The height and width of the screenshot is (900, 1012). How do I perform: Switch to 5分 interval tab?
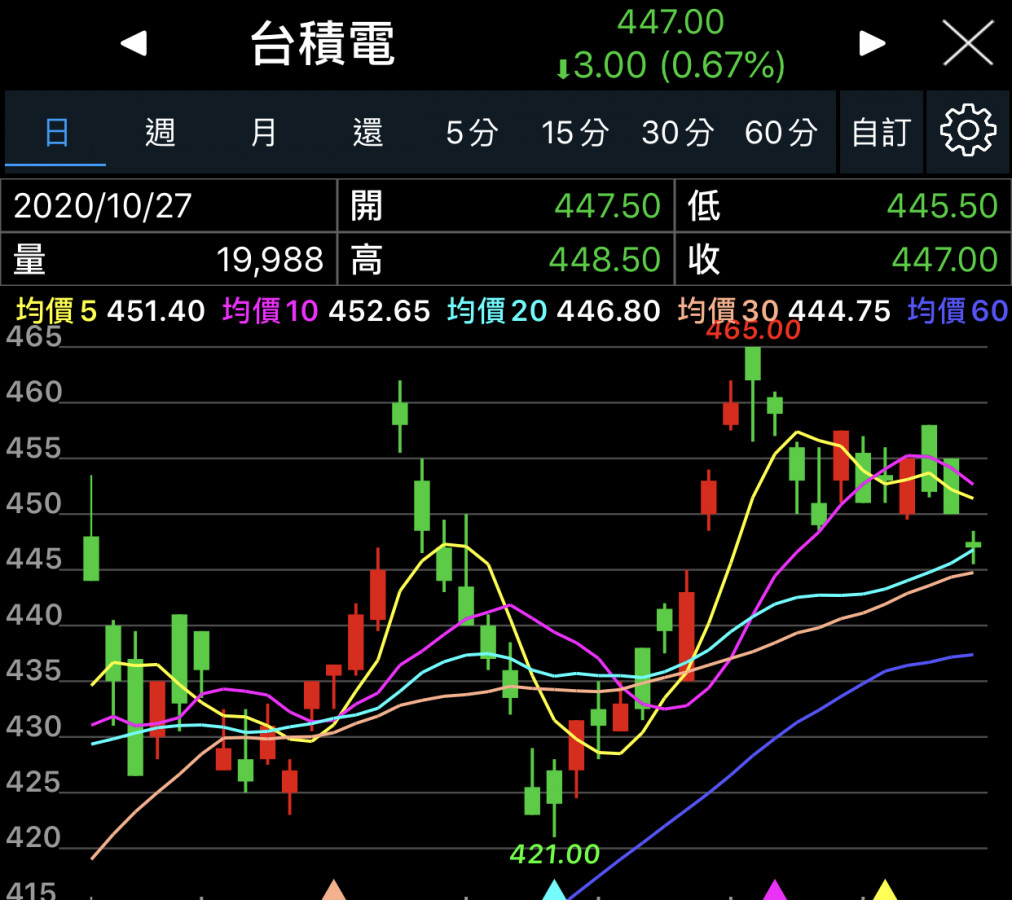(472, 132)
